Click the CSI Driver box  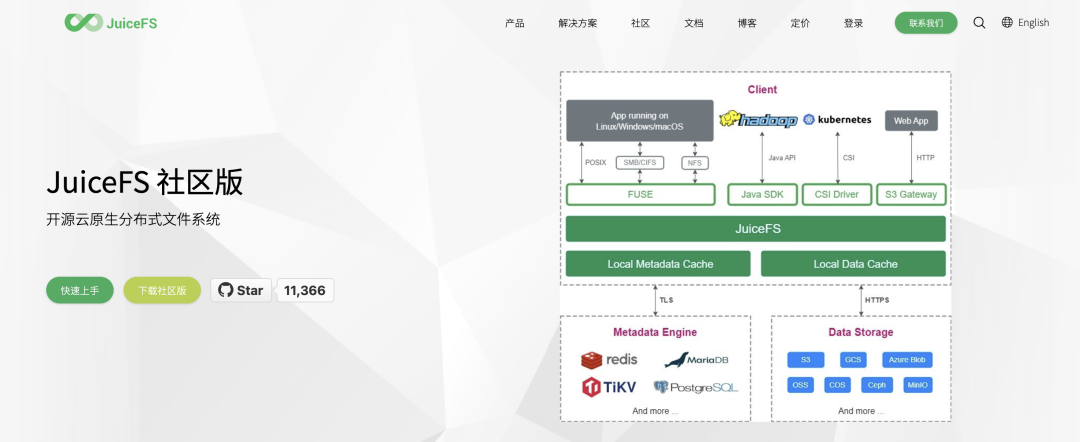837,194
